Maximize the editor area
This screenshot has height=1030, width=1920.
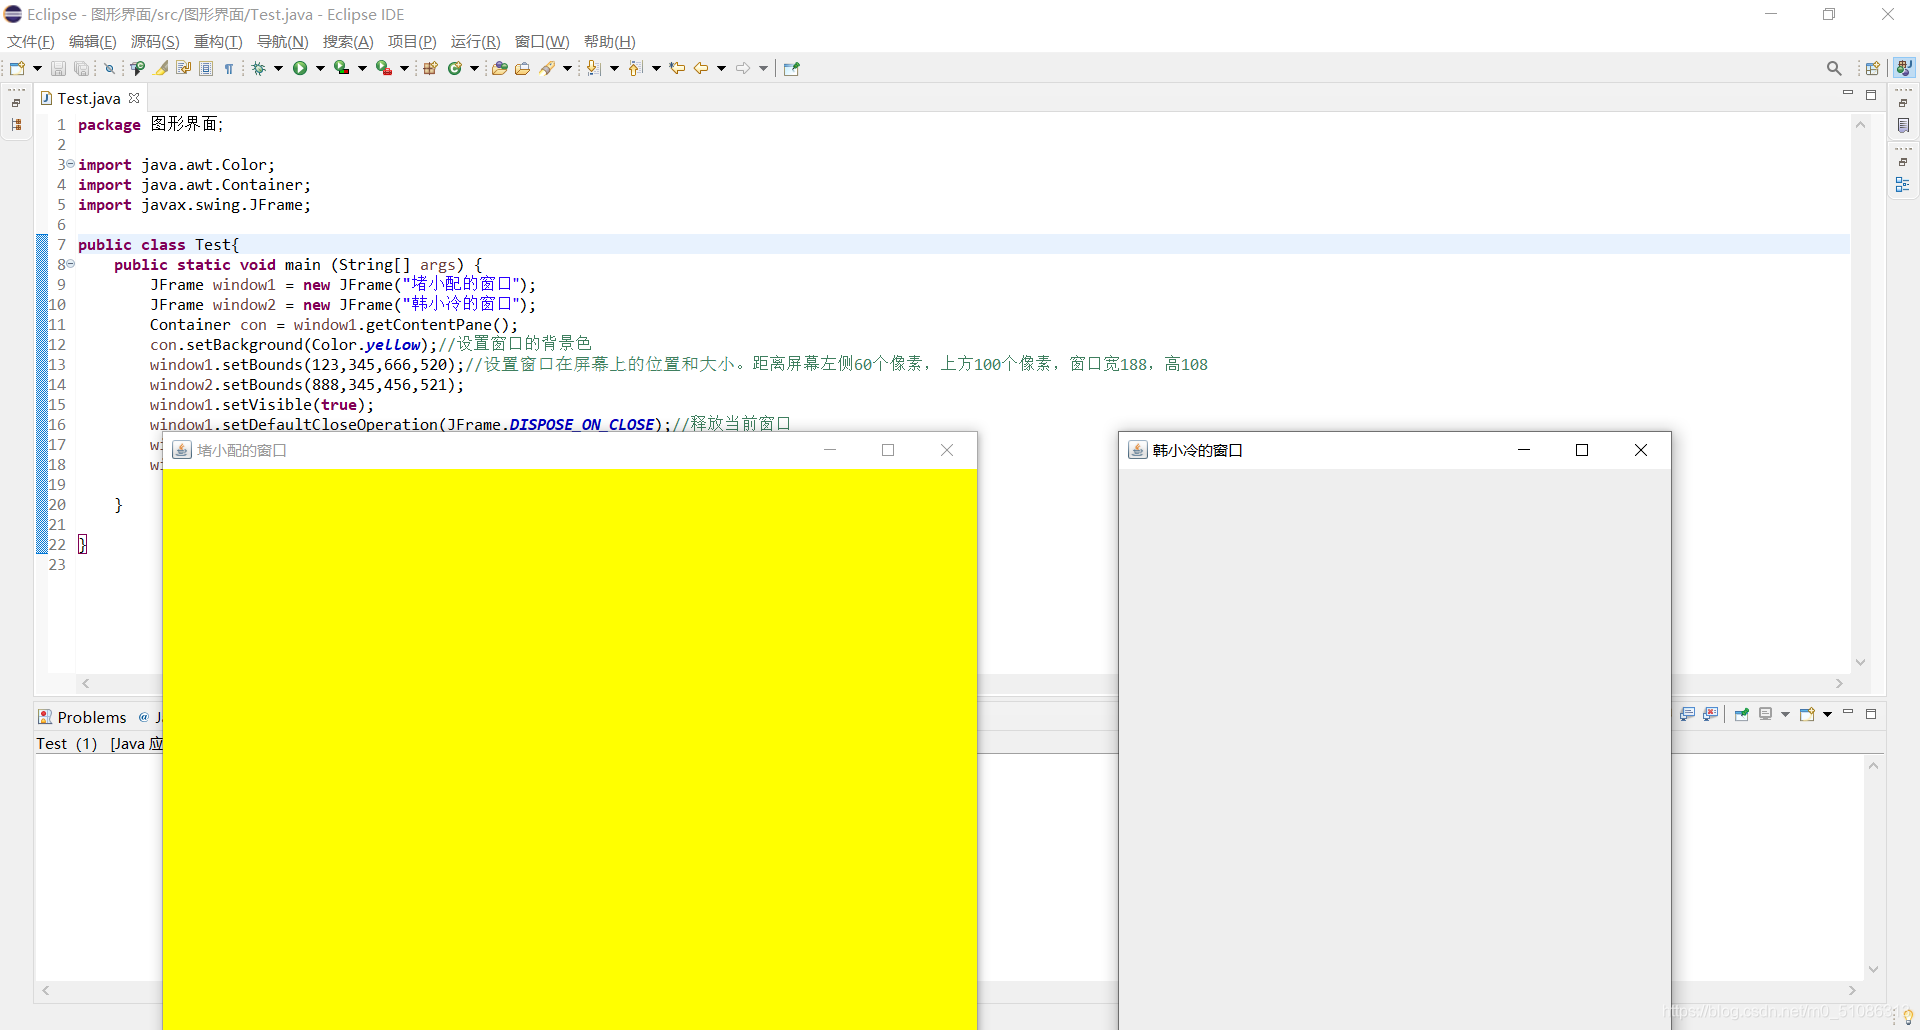1871,95
